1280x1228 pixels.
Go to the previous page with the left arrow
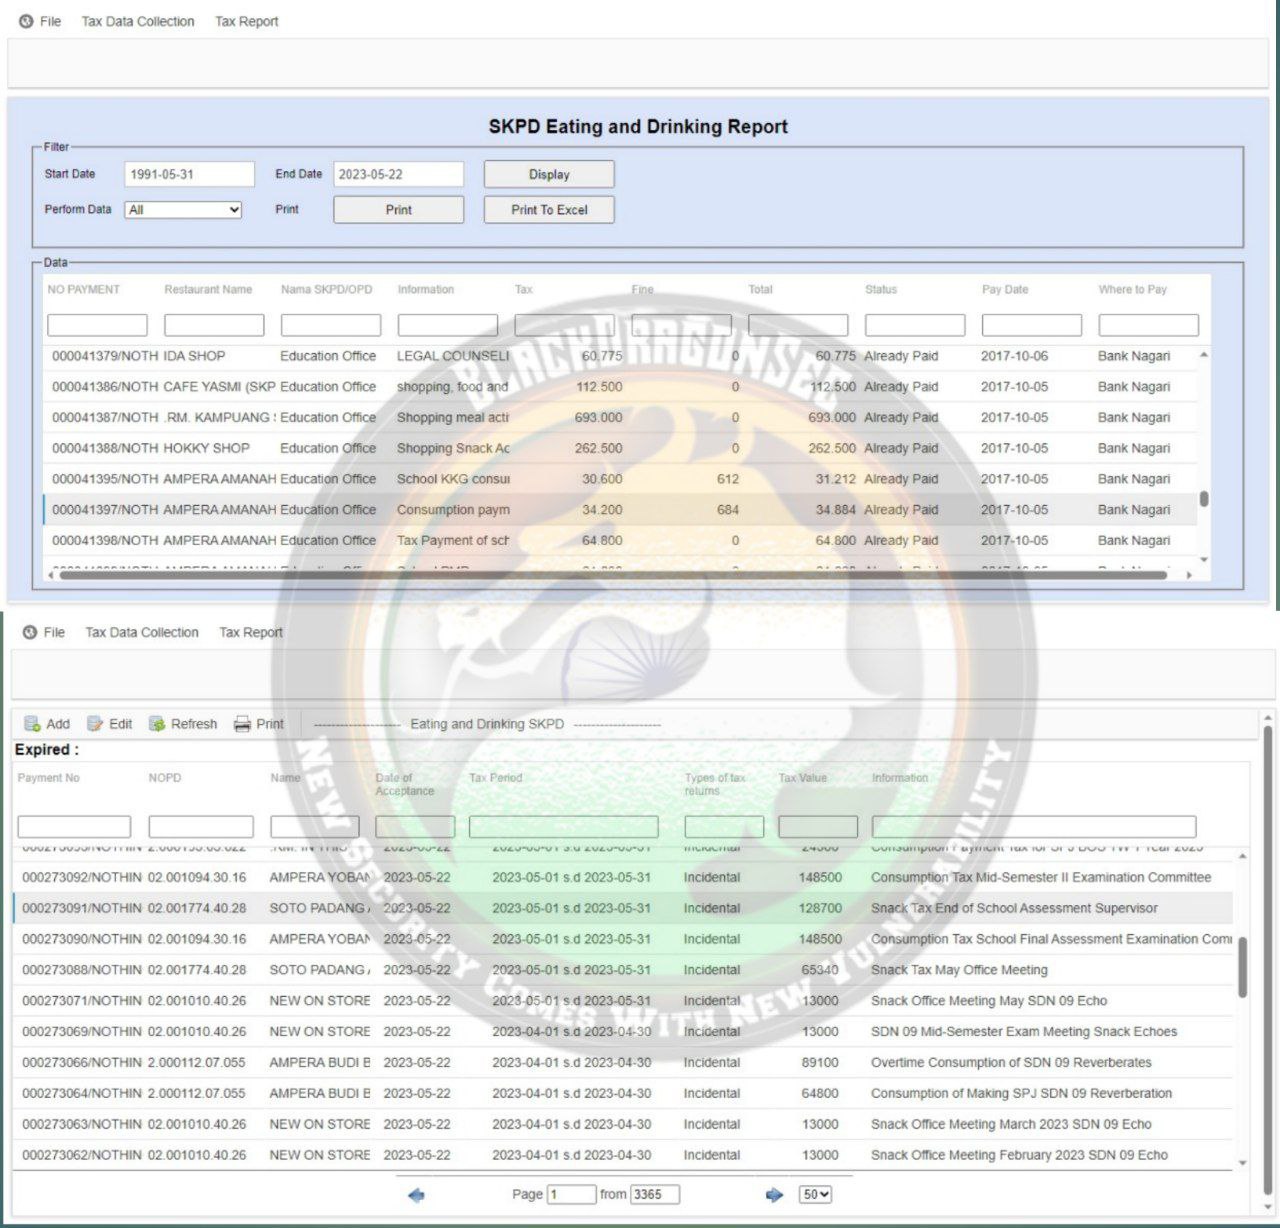(416, 1194)
